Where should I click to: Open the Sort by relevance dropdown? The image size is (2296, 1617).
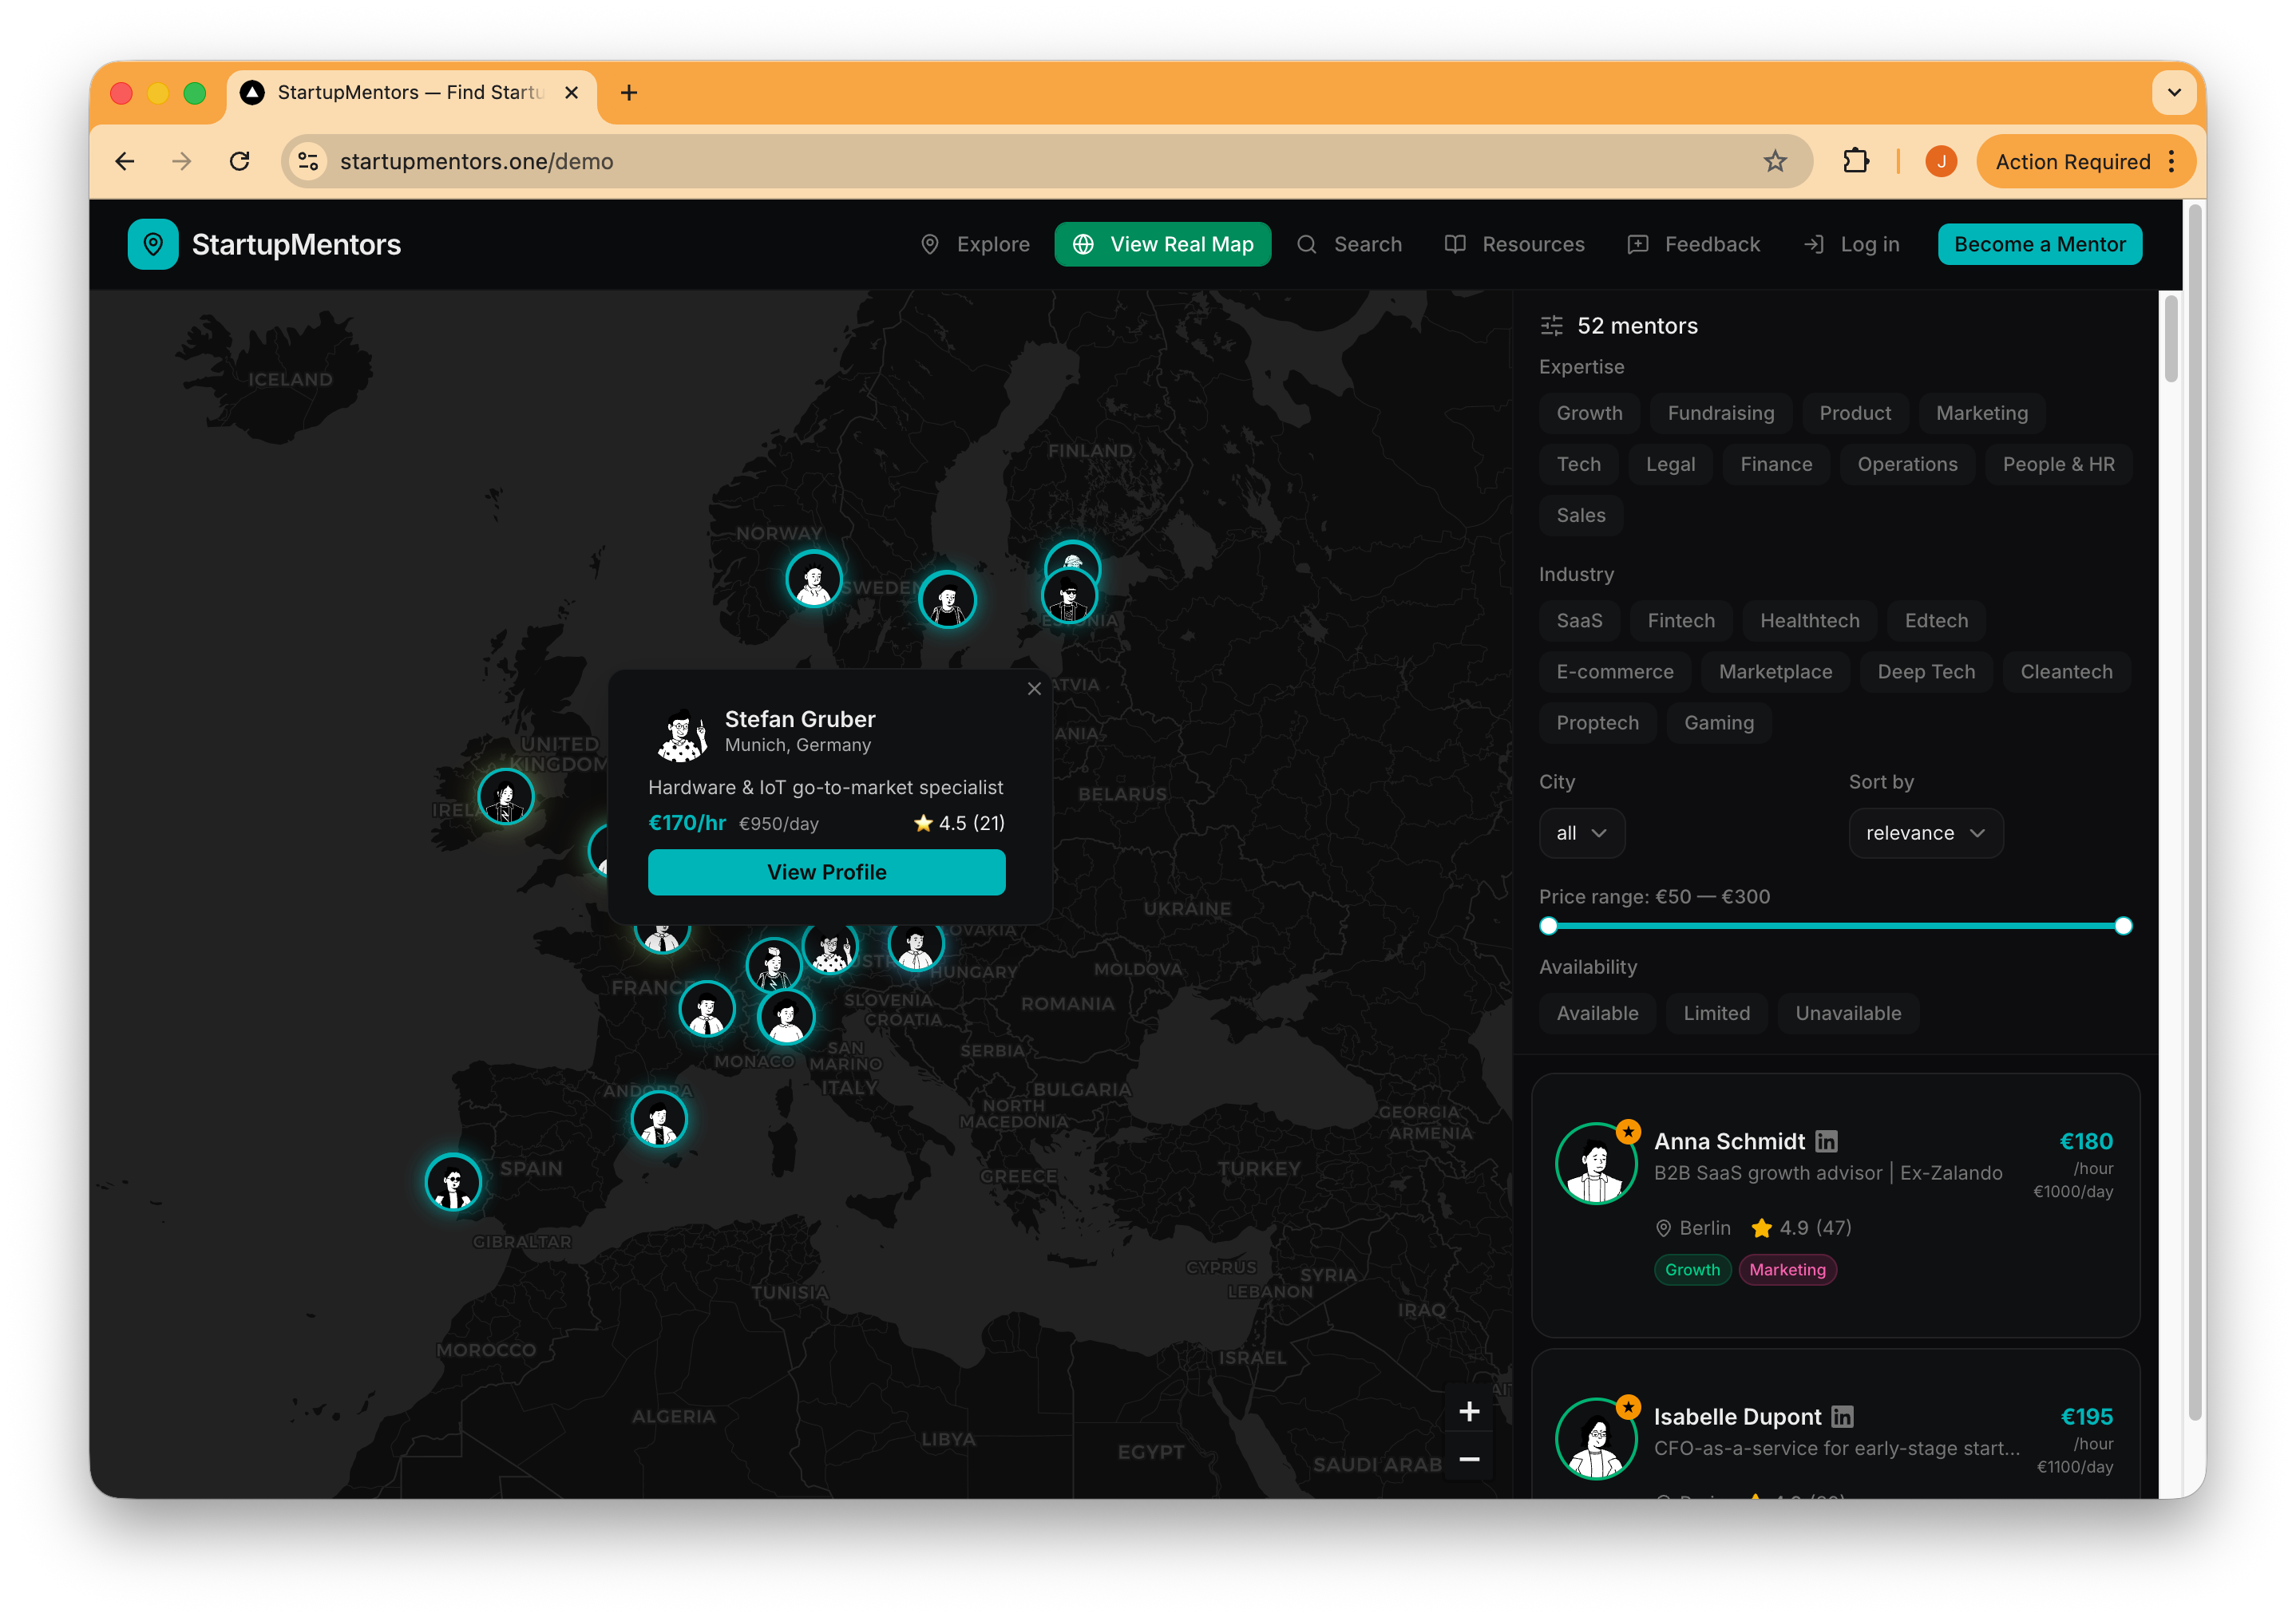pyautogui.click(x=1925, y=833)
